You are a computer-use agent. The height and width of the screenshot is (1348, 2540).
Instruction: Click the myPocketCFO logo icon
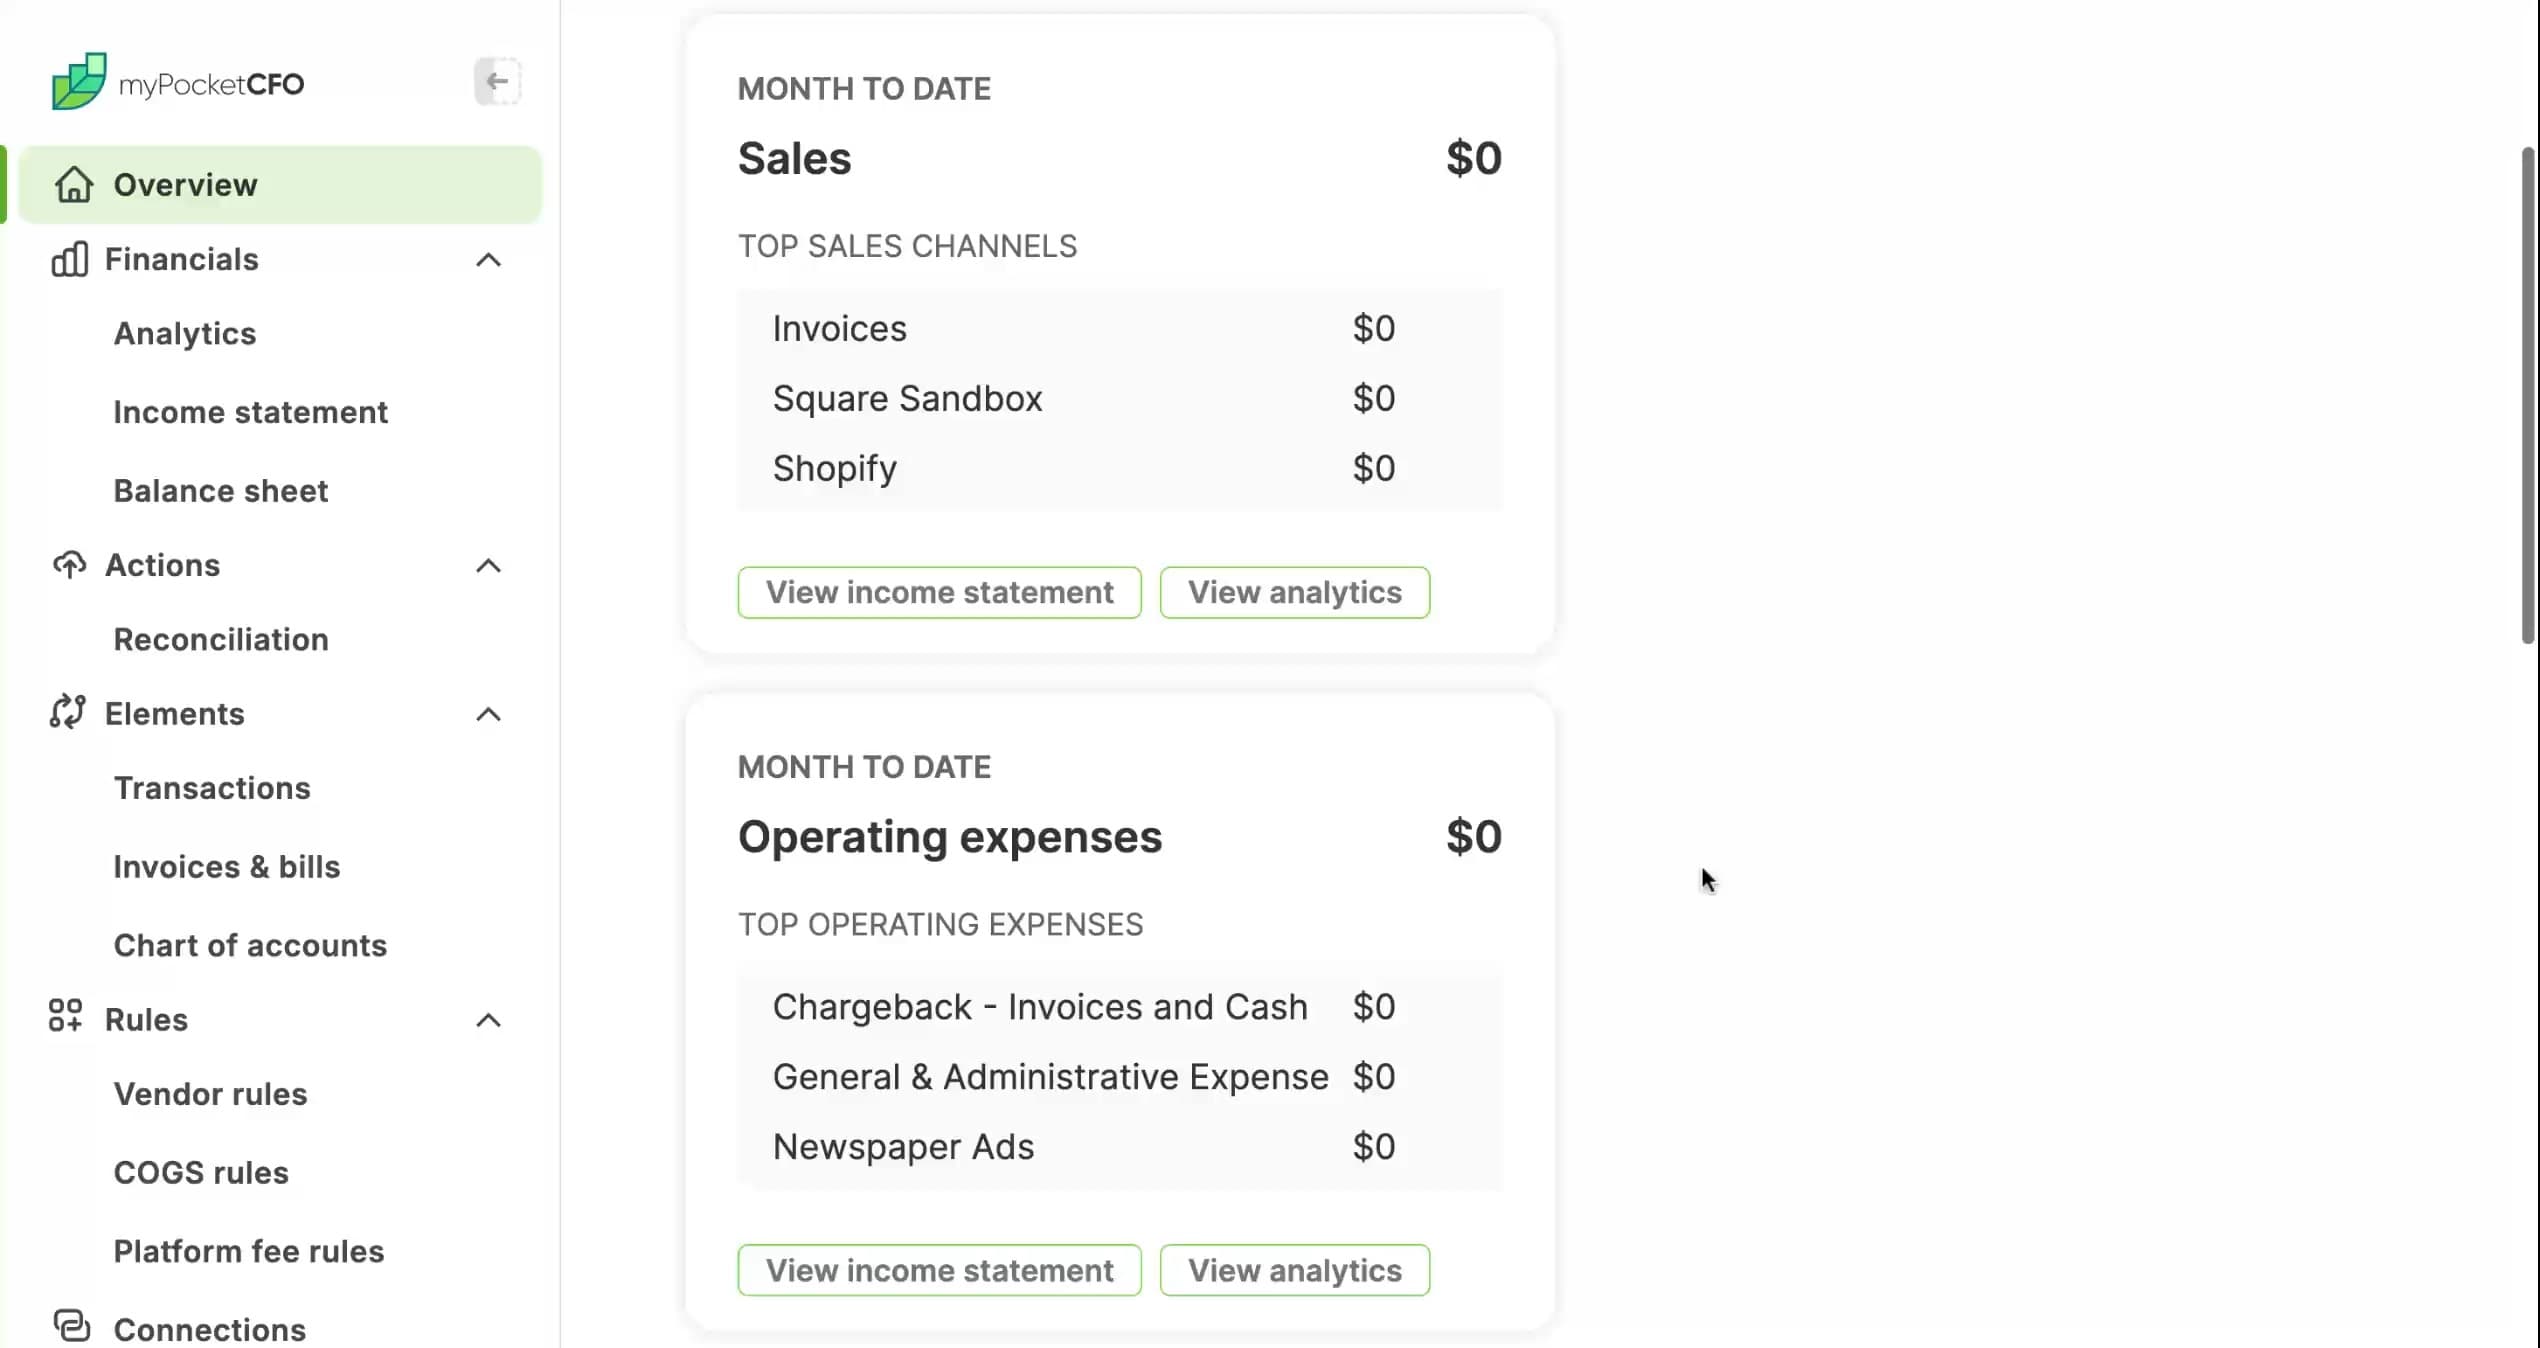pos(79,82)
